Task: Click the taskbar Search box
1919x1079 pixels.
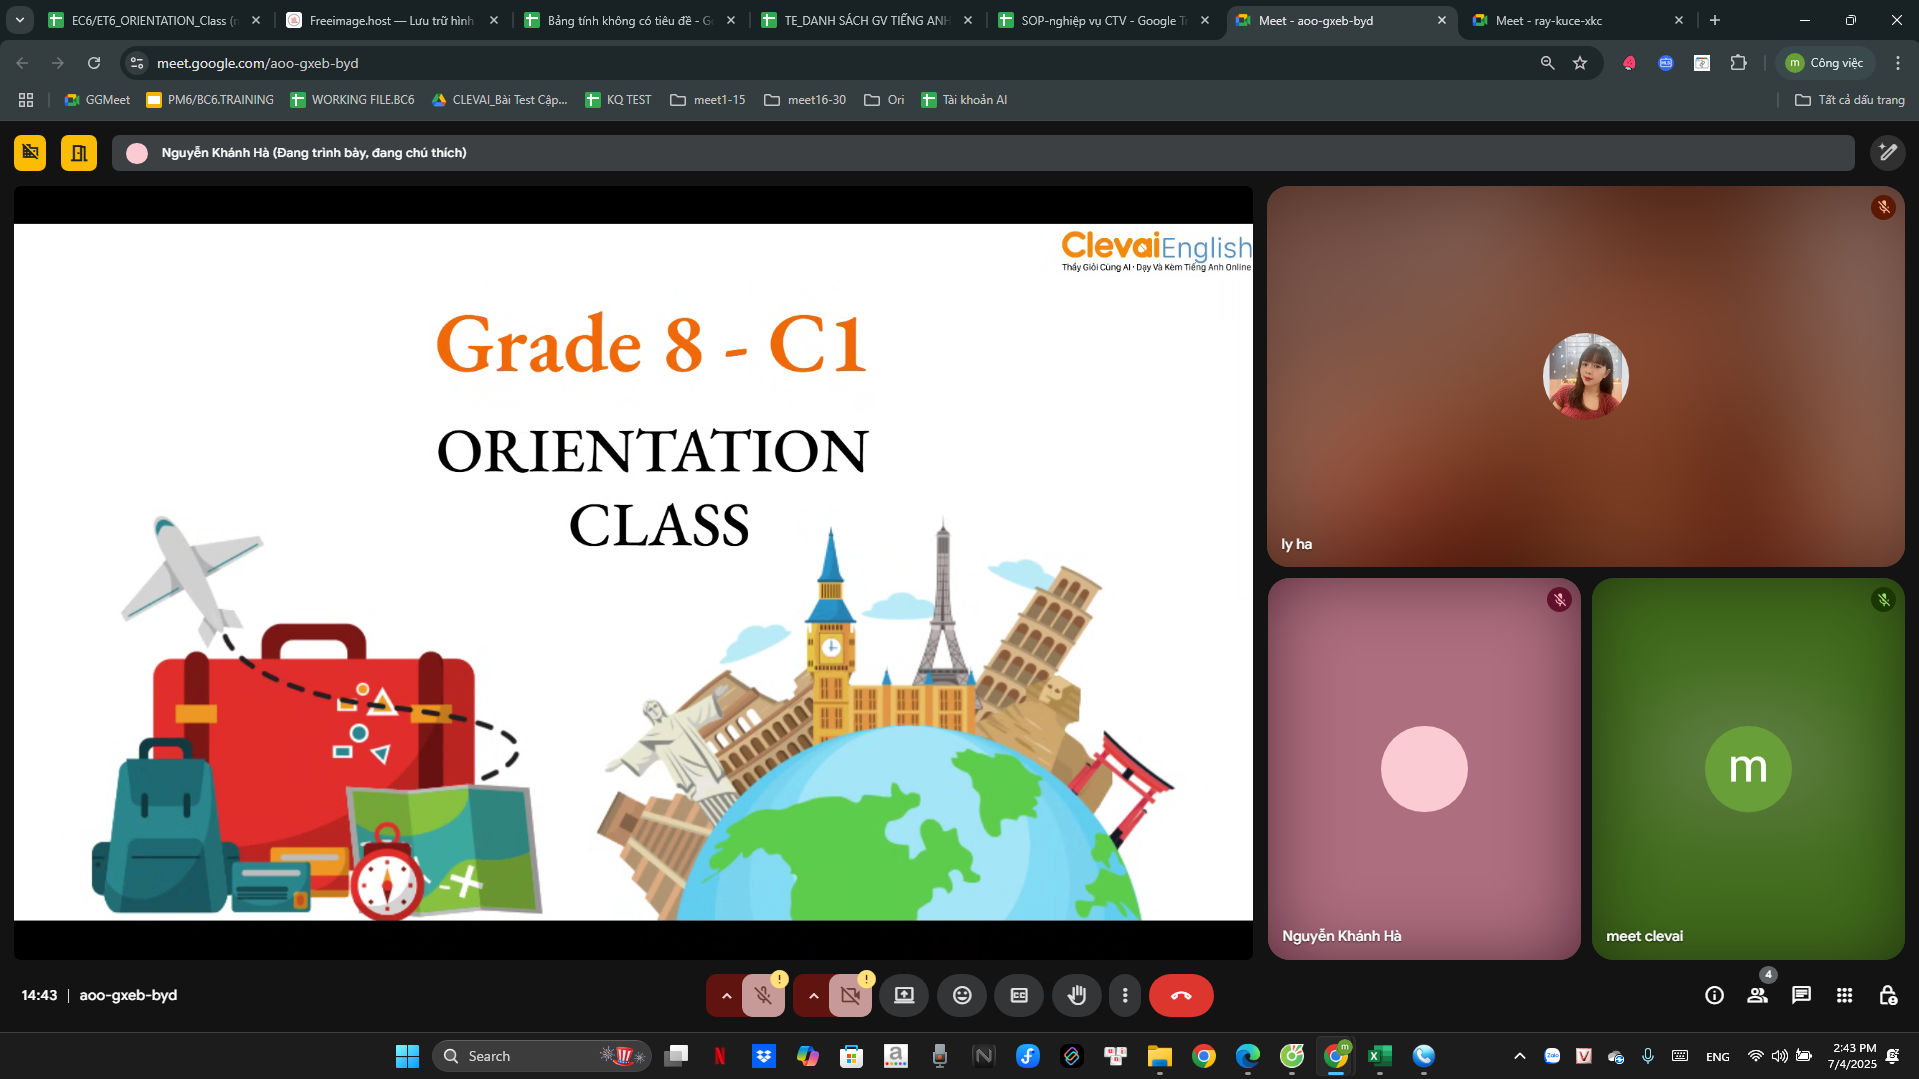Action: click(x=541, y=1056)
